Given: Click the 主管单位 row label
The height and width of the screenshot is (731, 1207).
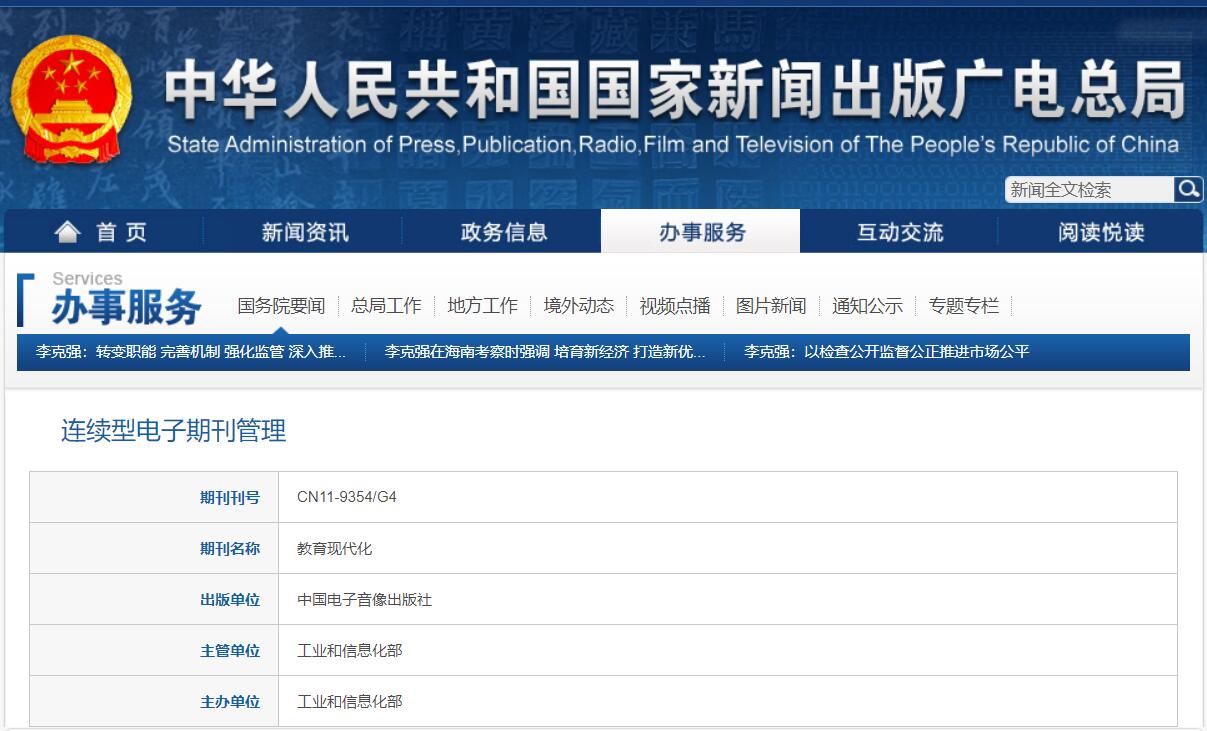Looking at the screenshot, I should tap(230, 650).
